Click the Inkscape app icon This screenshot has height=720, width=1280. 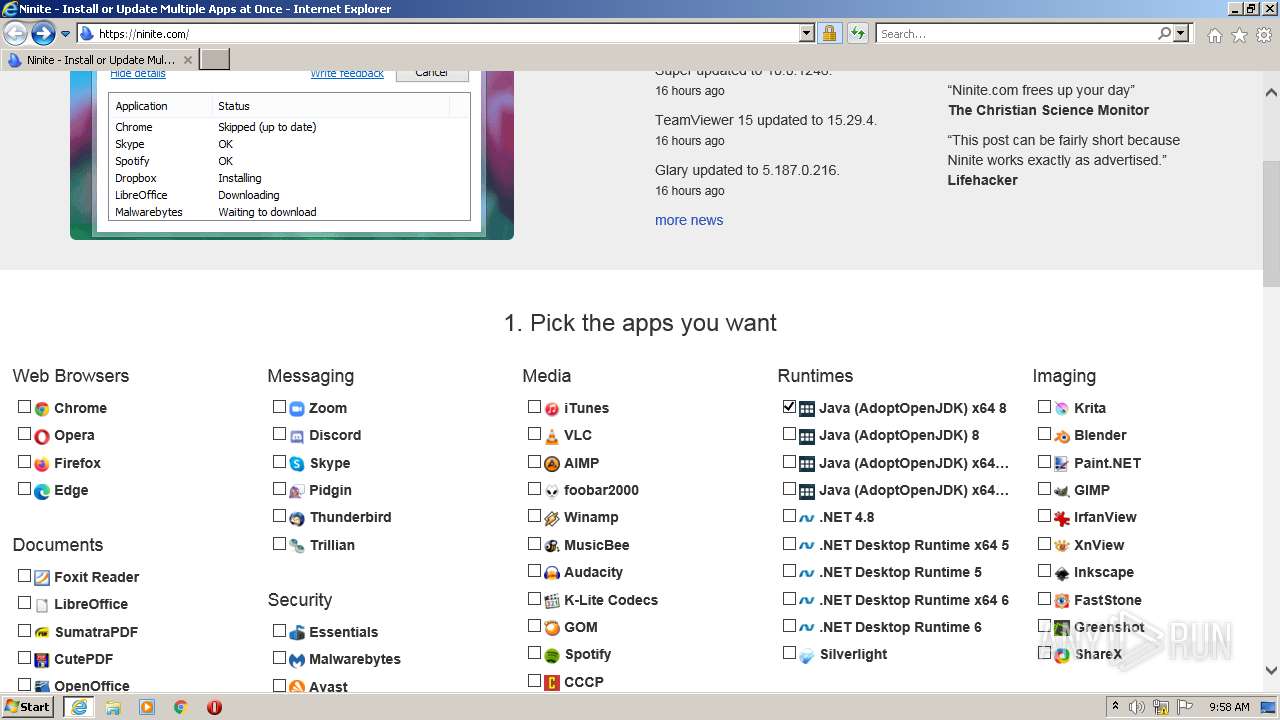coord(1062,573)
